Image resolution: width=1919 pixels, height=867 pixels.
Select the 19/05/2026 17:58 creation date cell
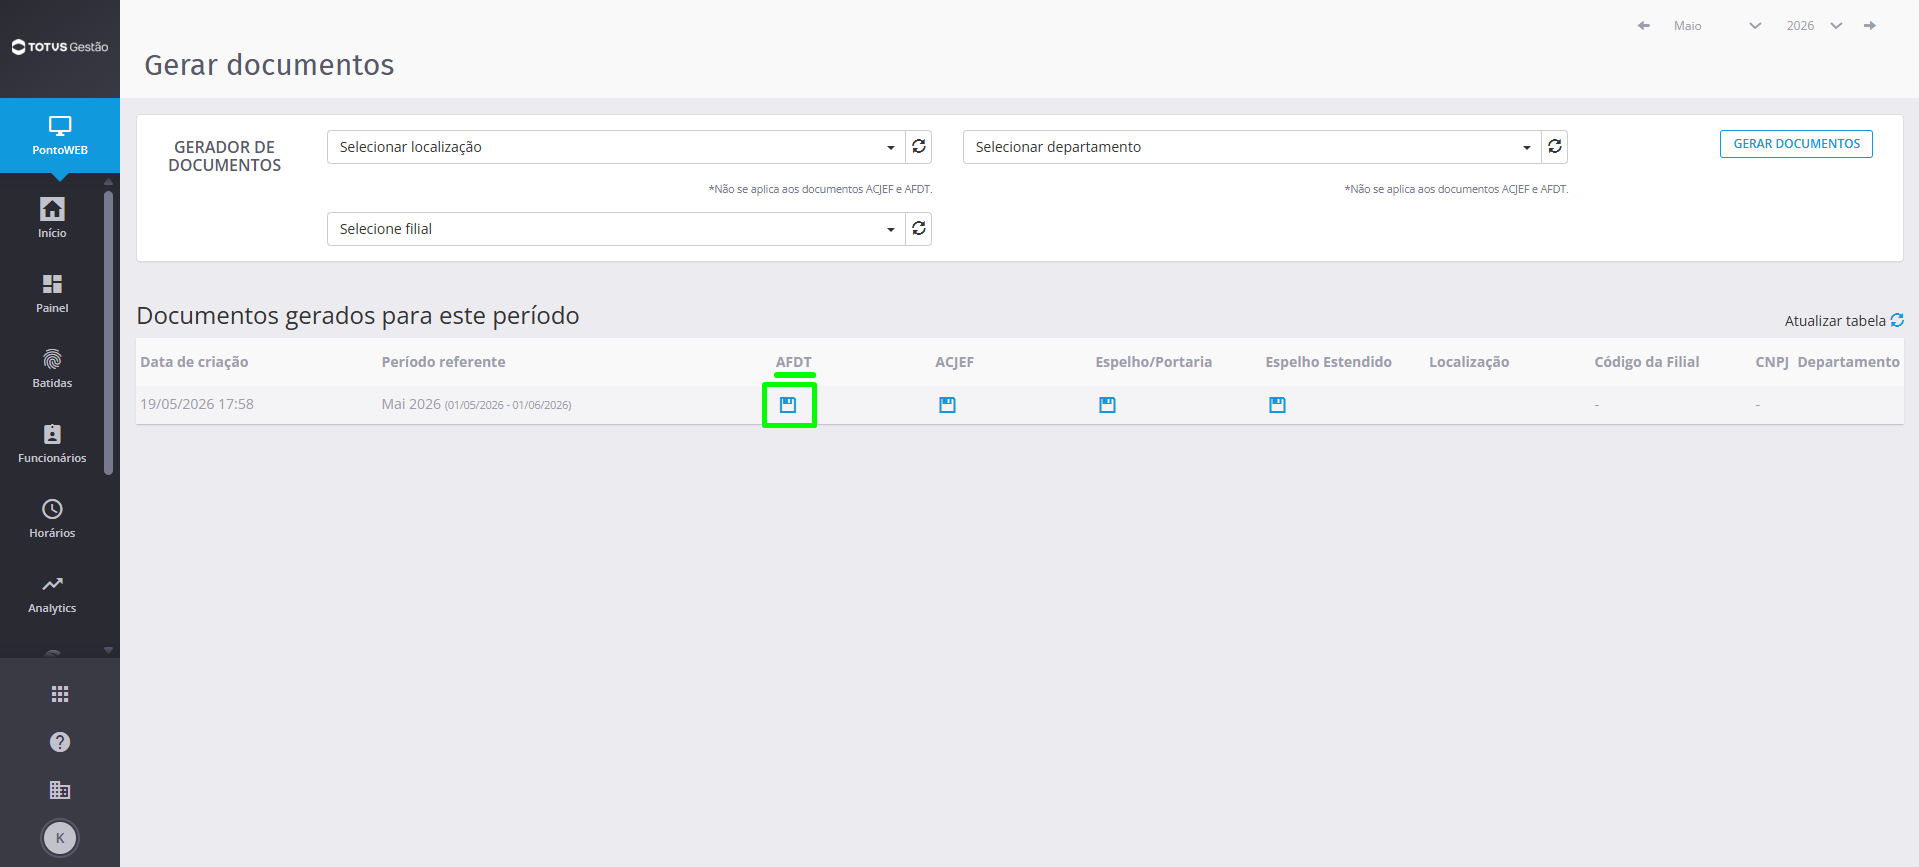197,404
